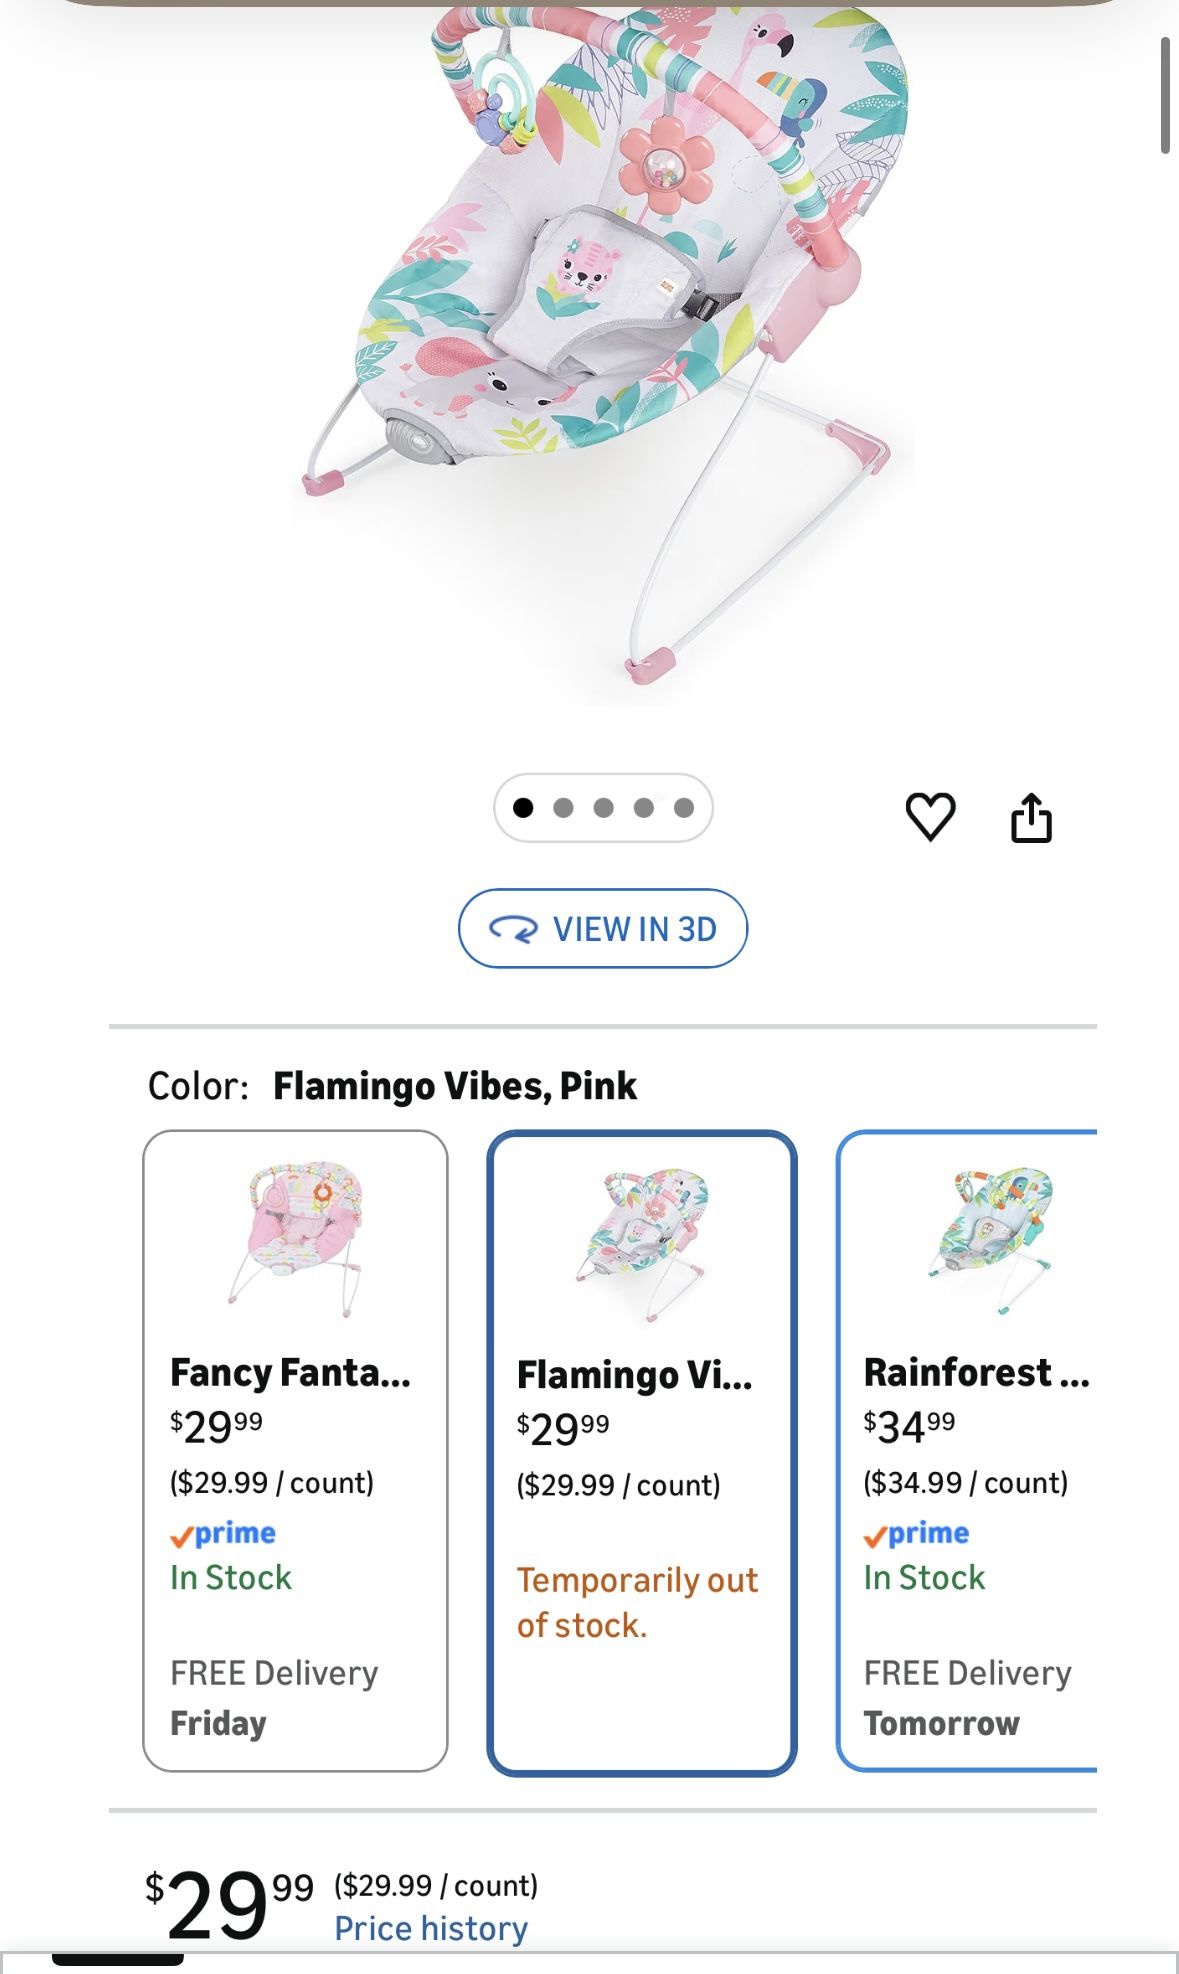Tap the heart wishlist icon
Viewport: 1179px width, 1974px height.
coord(930,816)
